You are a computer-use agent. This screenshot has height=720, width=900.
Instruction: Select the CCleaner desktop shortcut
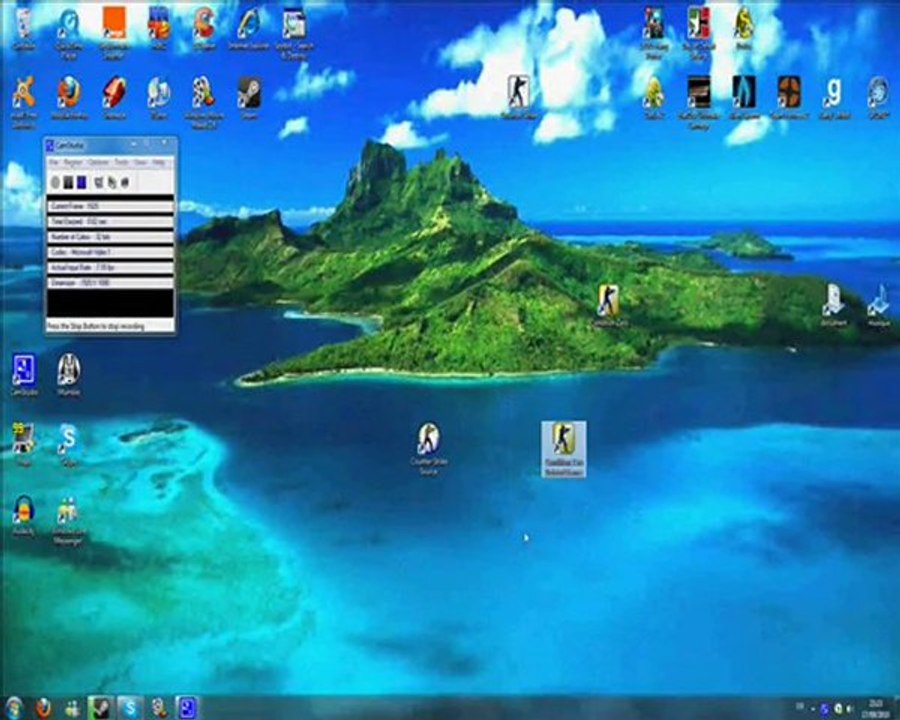click(x=204, y=29)
